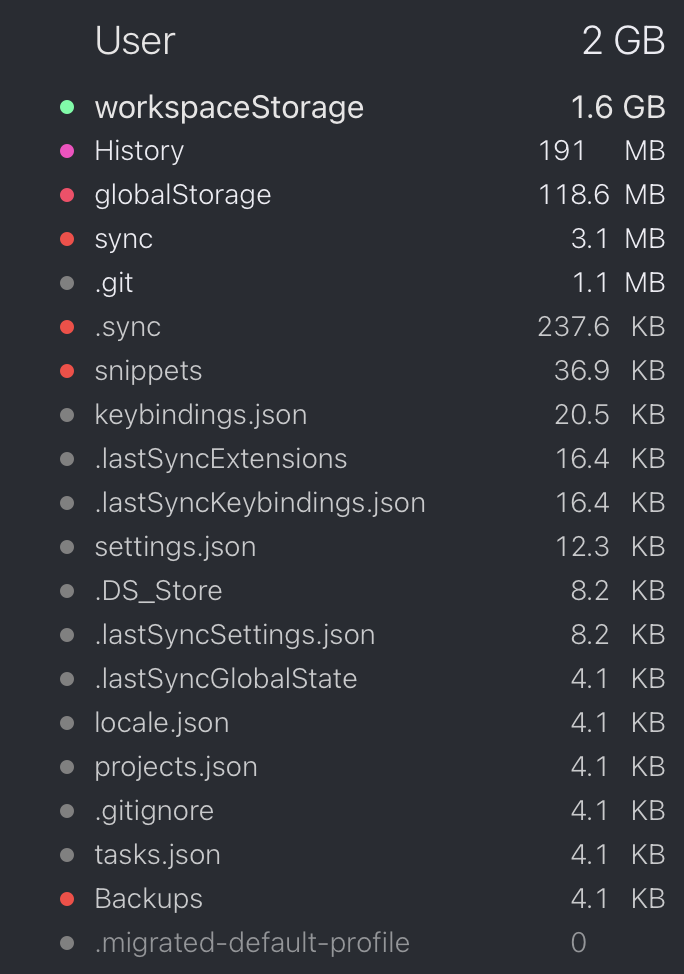The width and height of the screenshot is (684, 974).
Task: Click the red dot beside globalStorage
Action: [x=66, y=194]
